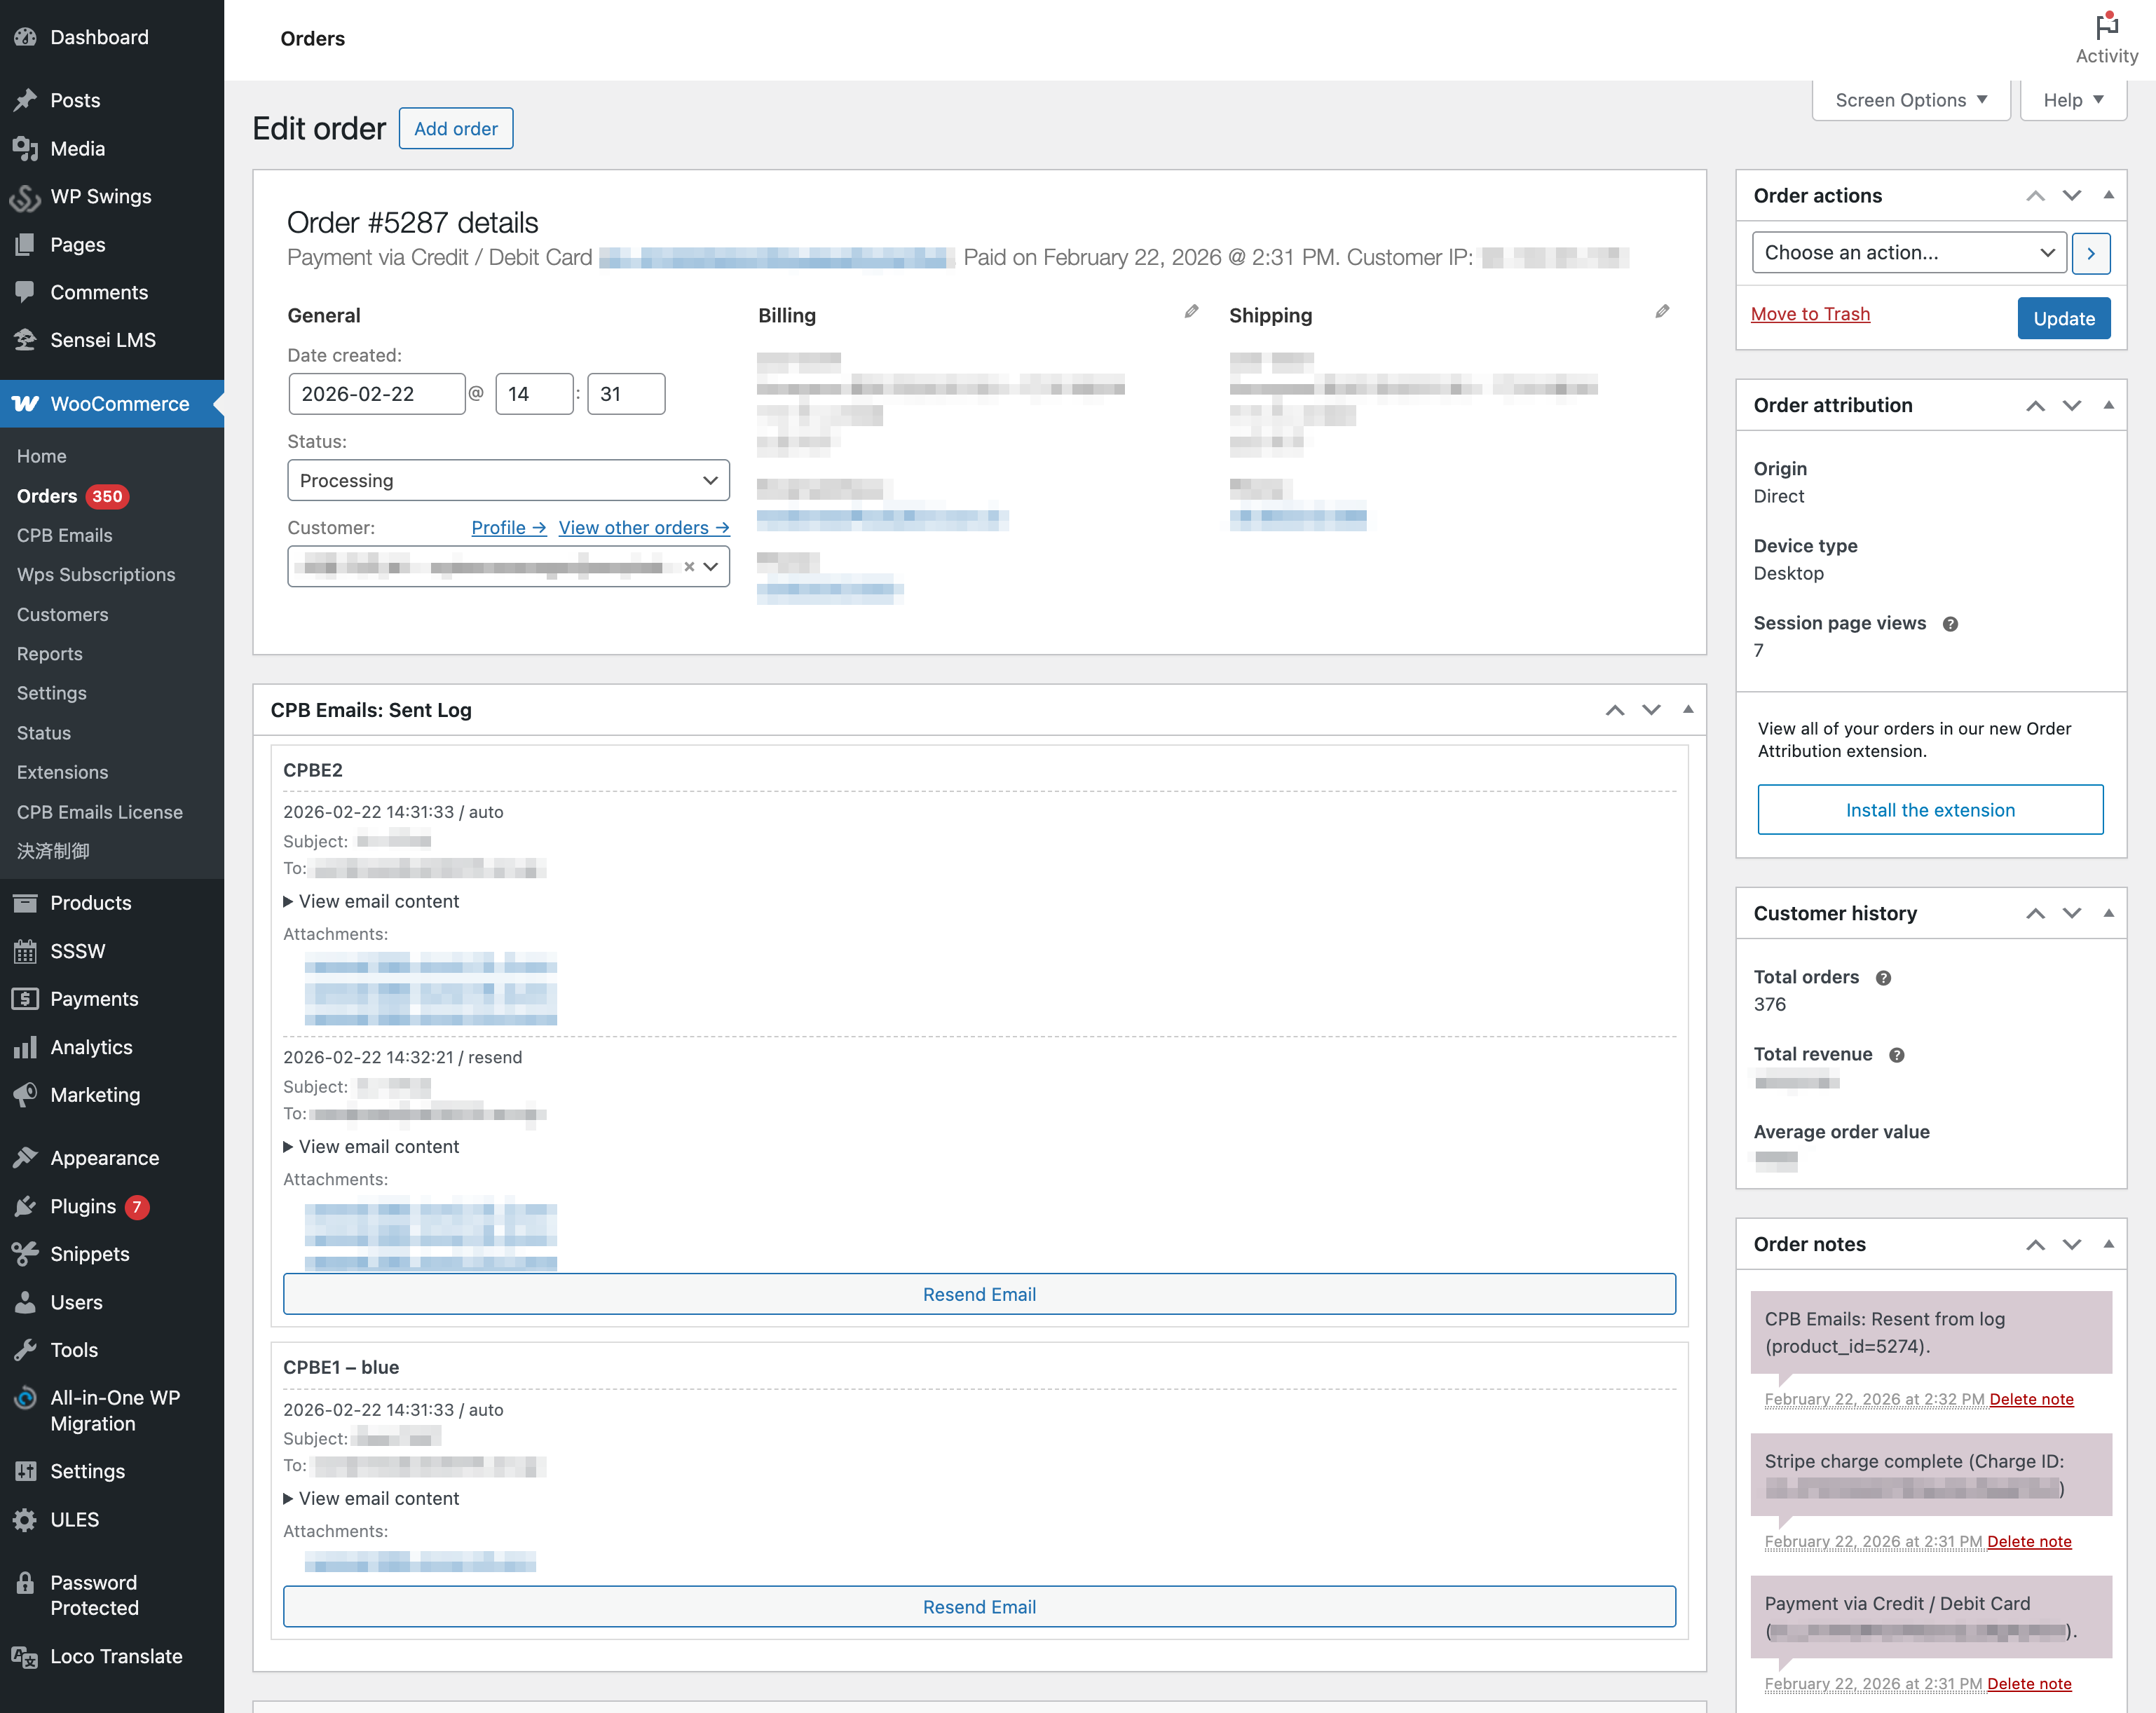Screen dimensions: 2156x1713
Task: Click Session page views help icon
Action: pos(1950,624)
